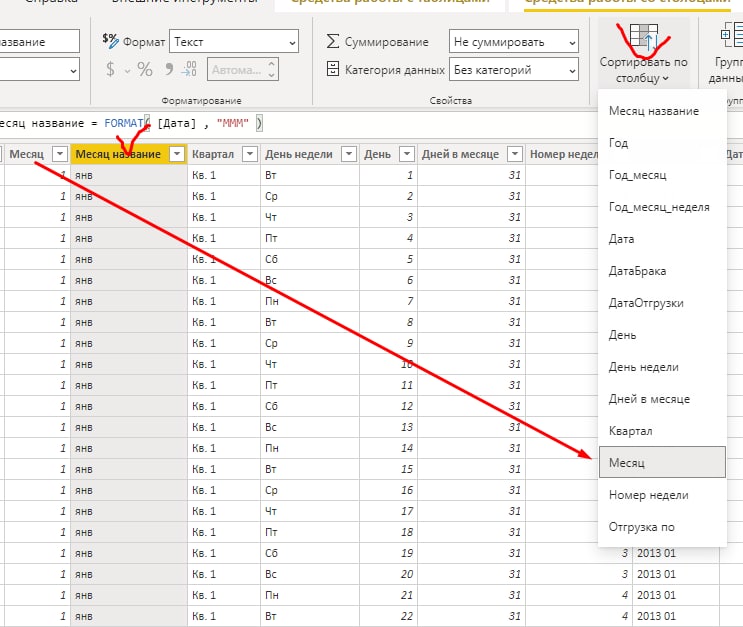This screenshot has width=743, height=627.
Task: Select Номер недели in sort menu
Action: pos(662,495)
